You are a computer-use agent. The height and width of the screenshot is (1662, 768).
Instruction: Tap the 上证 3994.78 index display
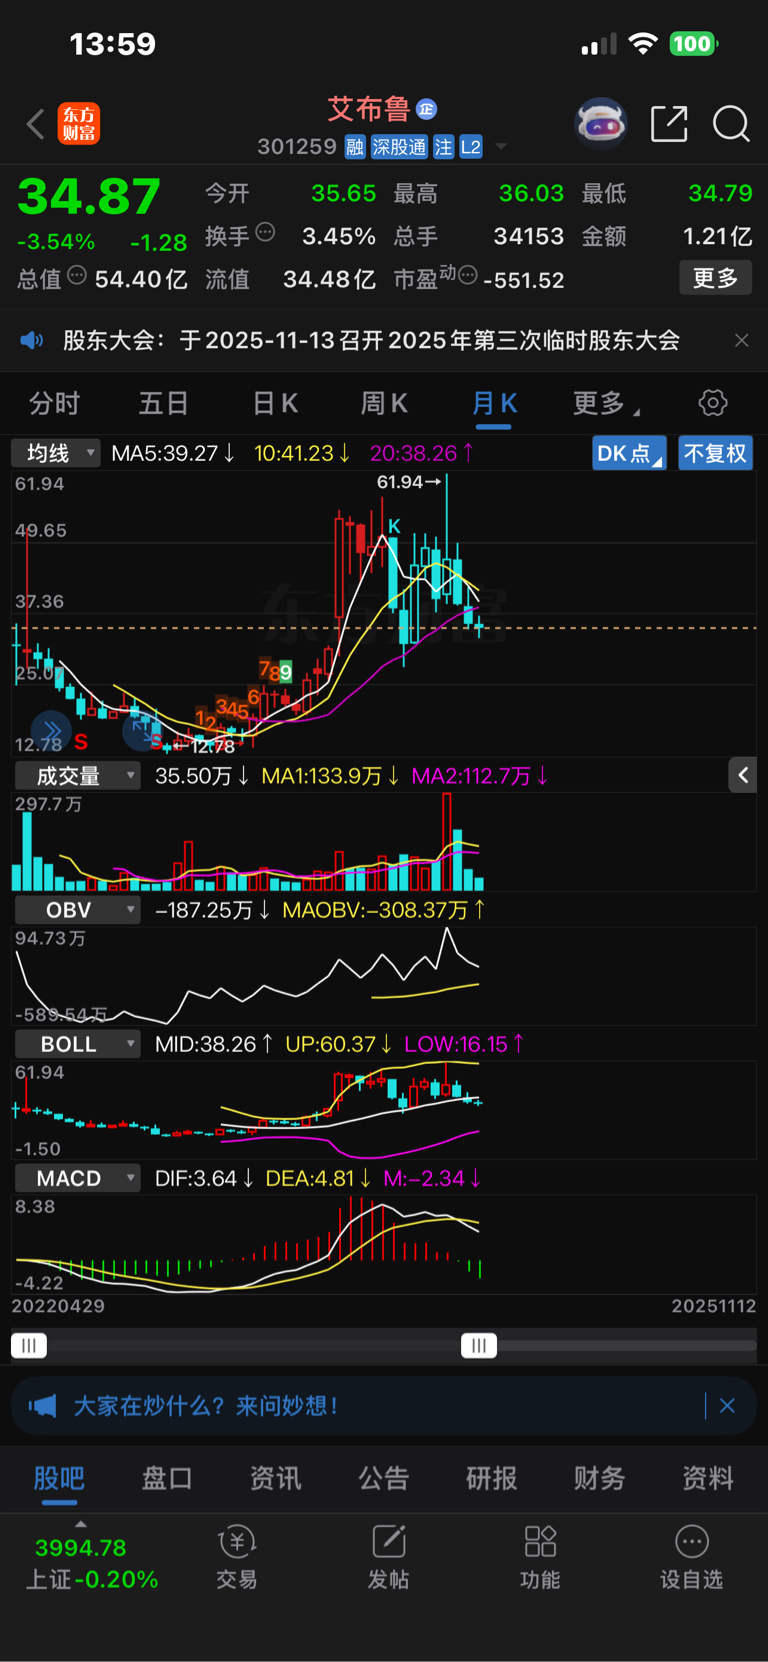(x=91, y=1564)
